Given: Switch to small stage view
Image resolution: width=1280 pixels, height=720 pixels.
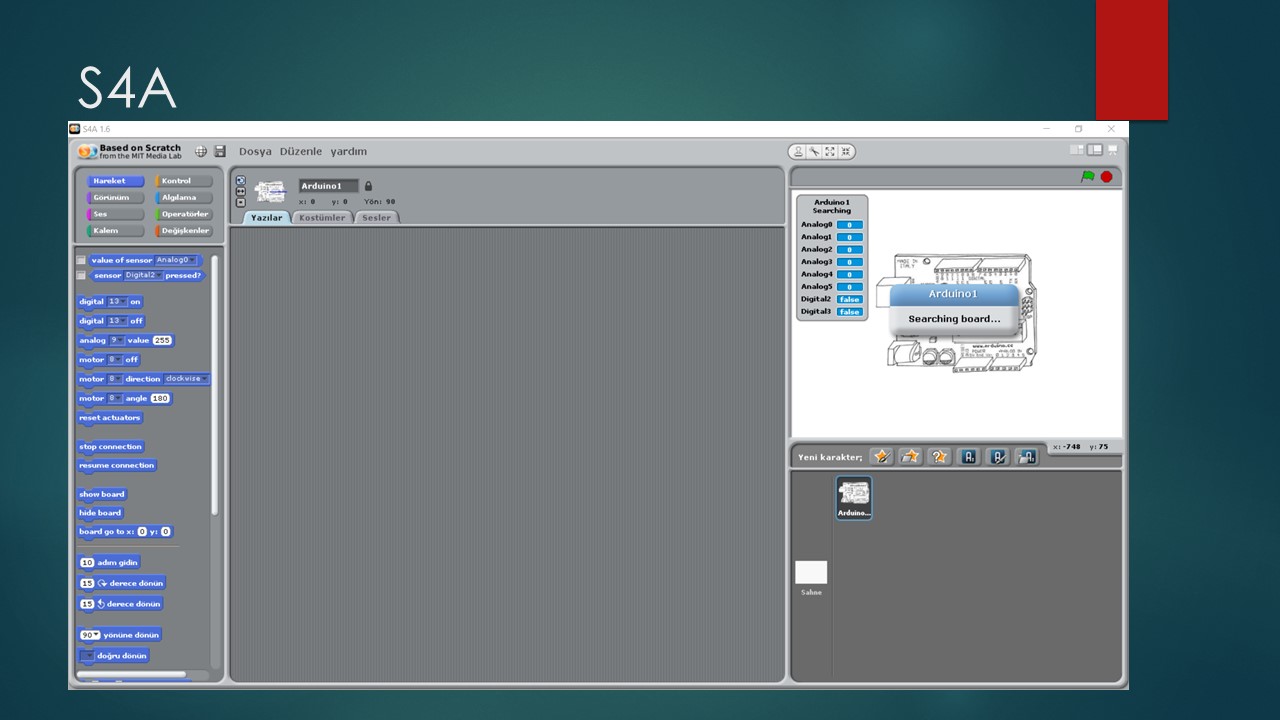Looking at the screenshot, I should tap(1077, 150).
